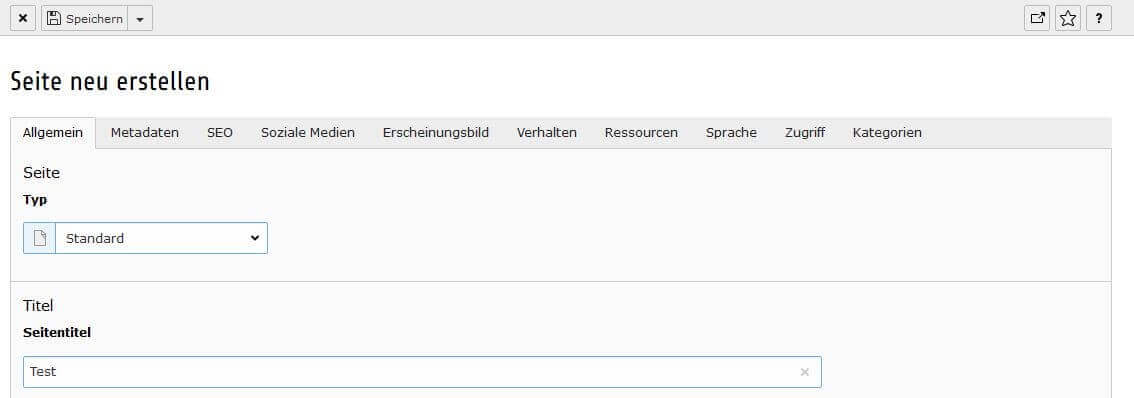The height and width of the screenshot is (398, 1134).
Task: Switch to the Verhalten tab
Action: (x=547, y=133)
